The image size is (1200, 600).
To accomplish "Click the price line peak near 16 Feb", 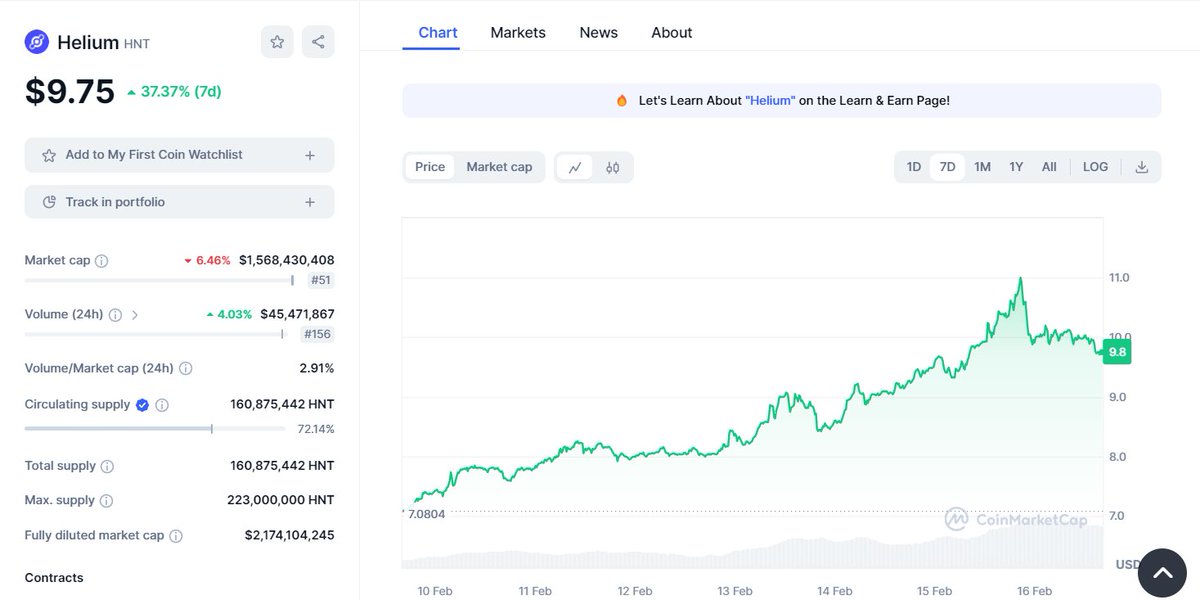I will coord(1020,279).
